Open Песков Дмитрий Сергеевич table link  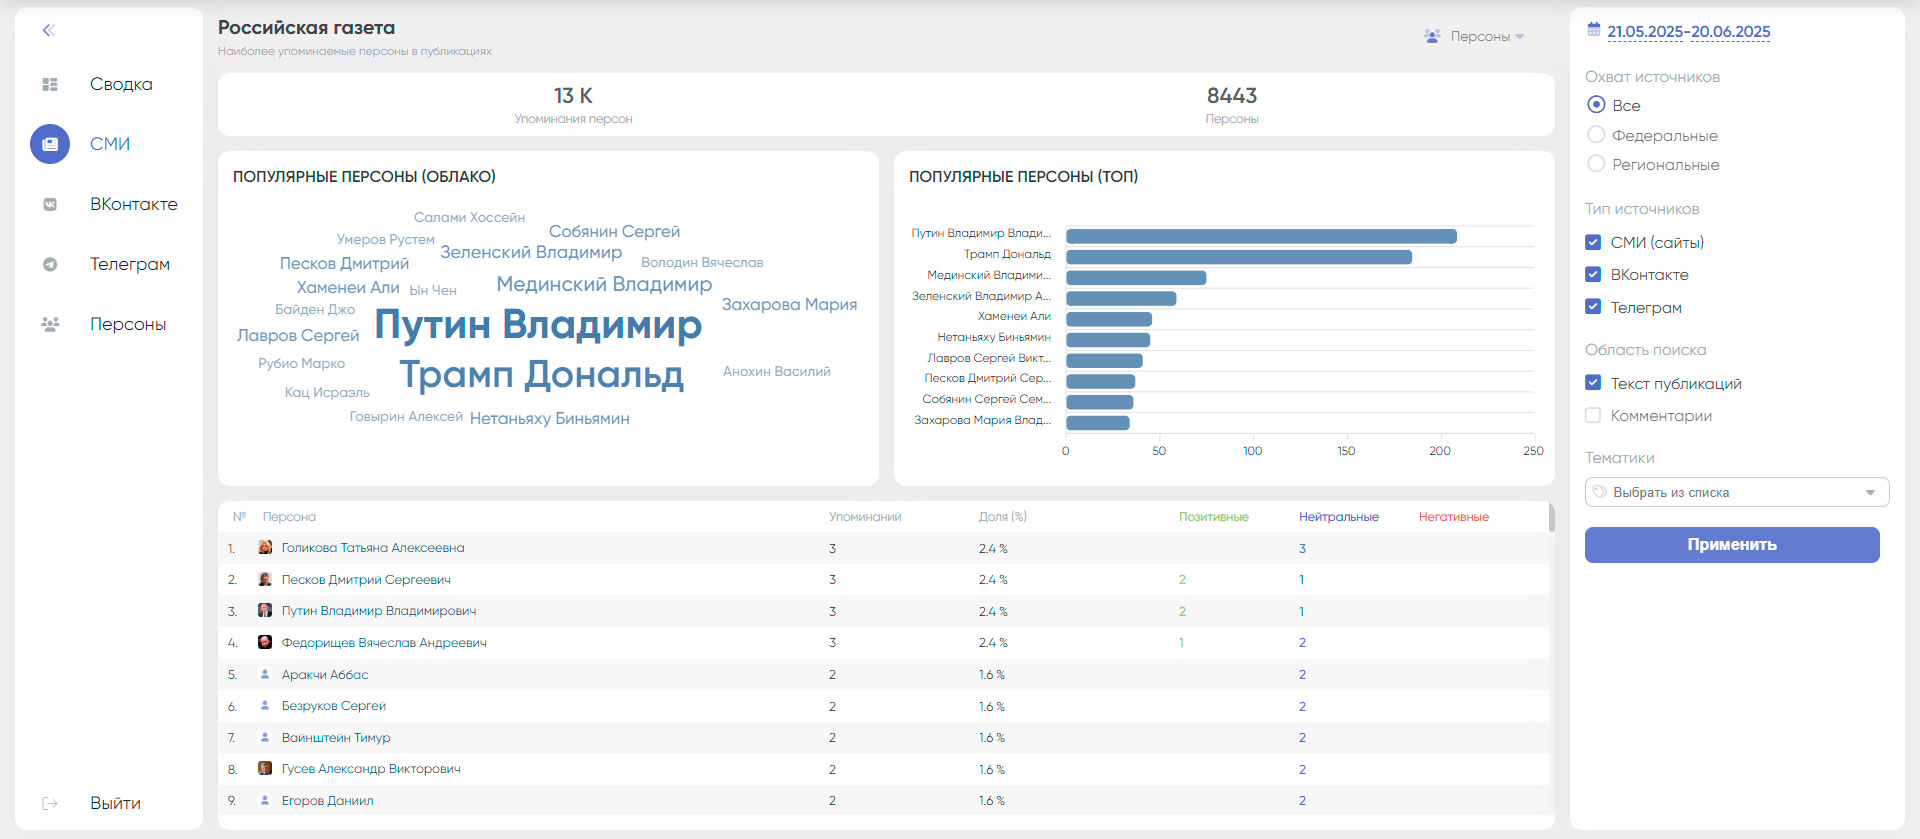click(x=366, y=580)
